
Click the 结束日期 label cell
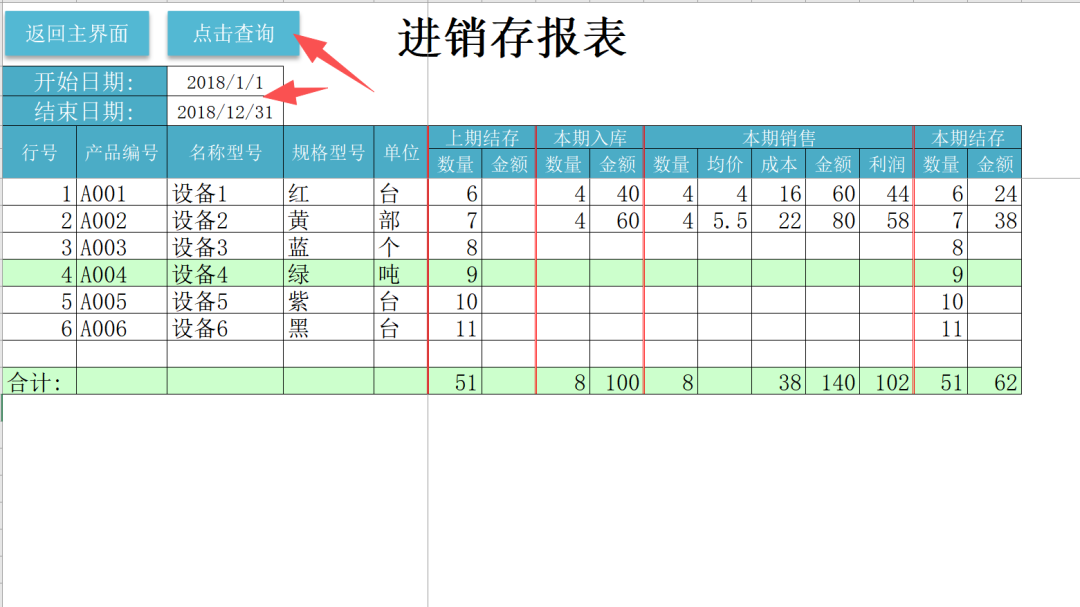point(85,112)
